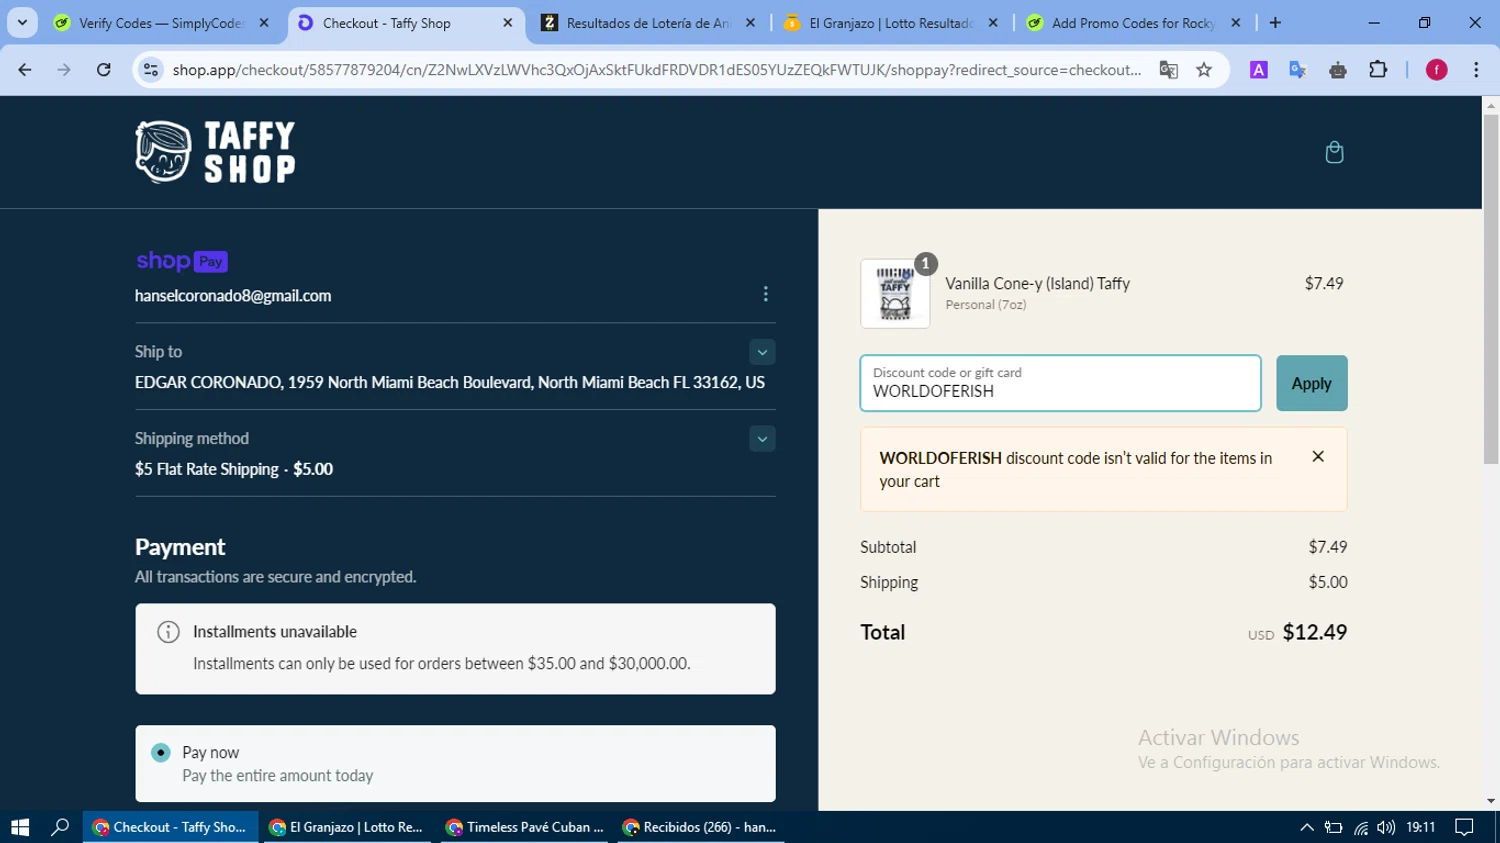
Task: Close the Add Promo Codes for Rocky tab
Action: (x=1236, y=23)
